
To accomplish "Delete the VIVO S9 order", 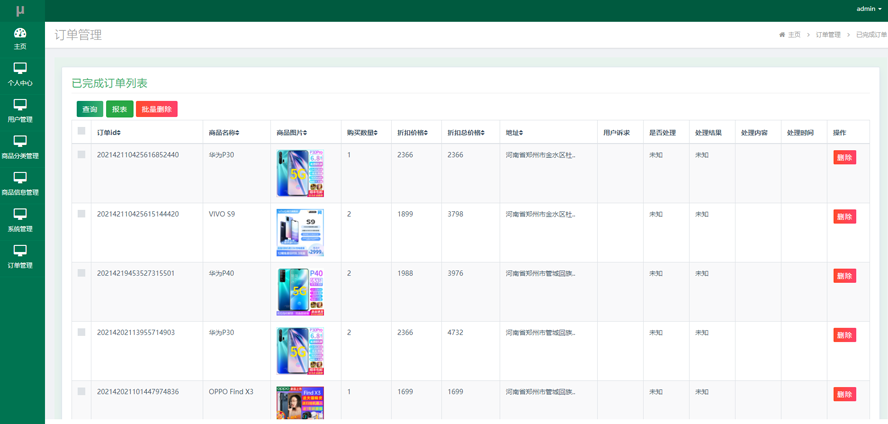I will pos(844,216).
